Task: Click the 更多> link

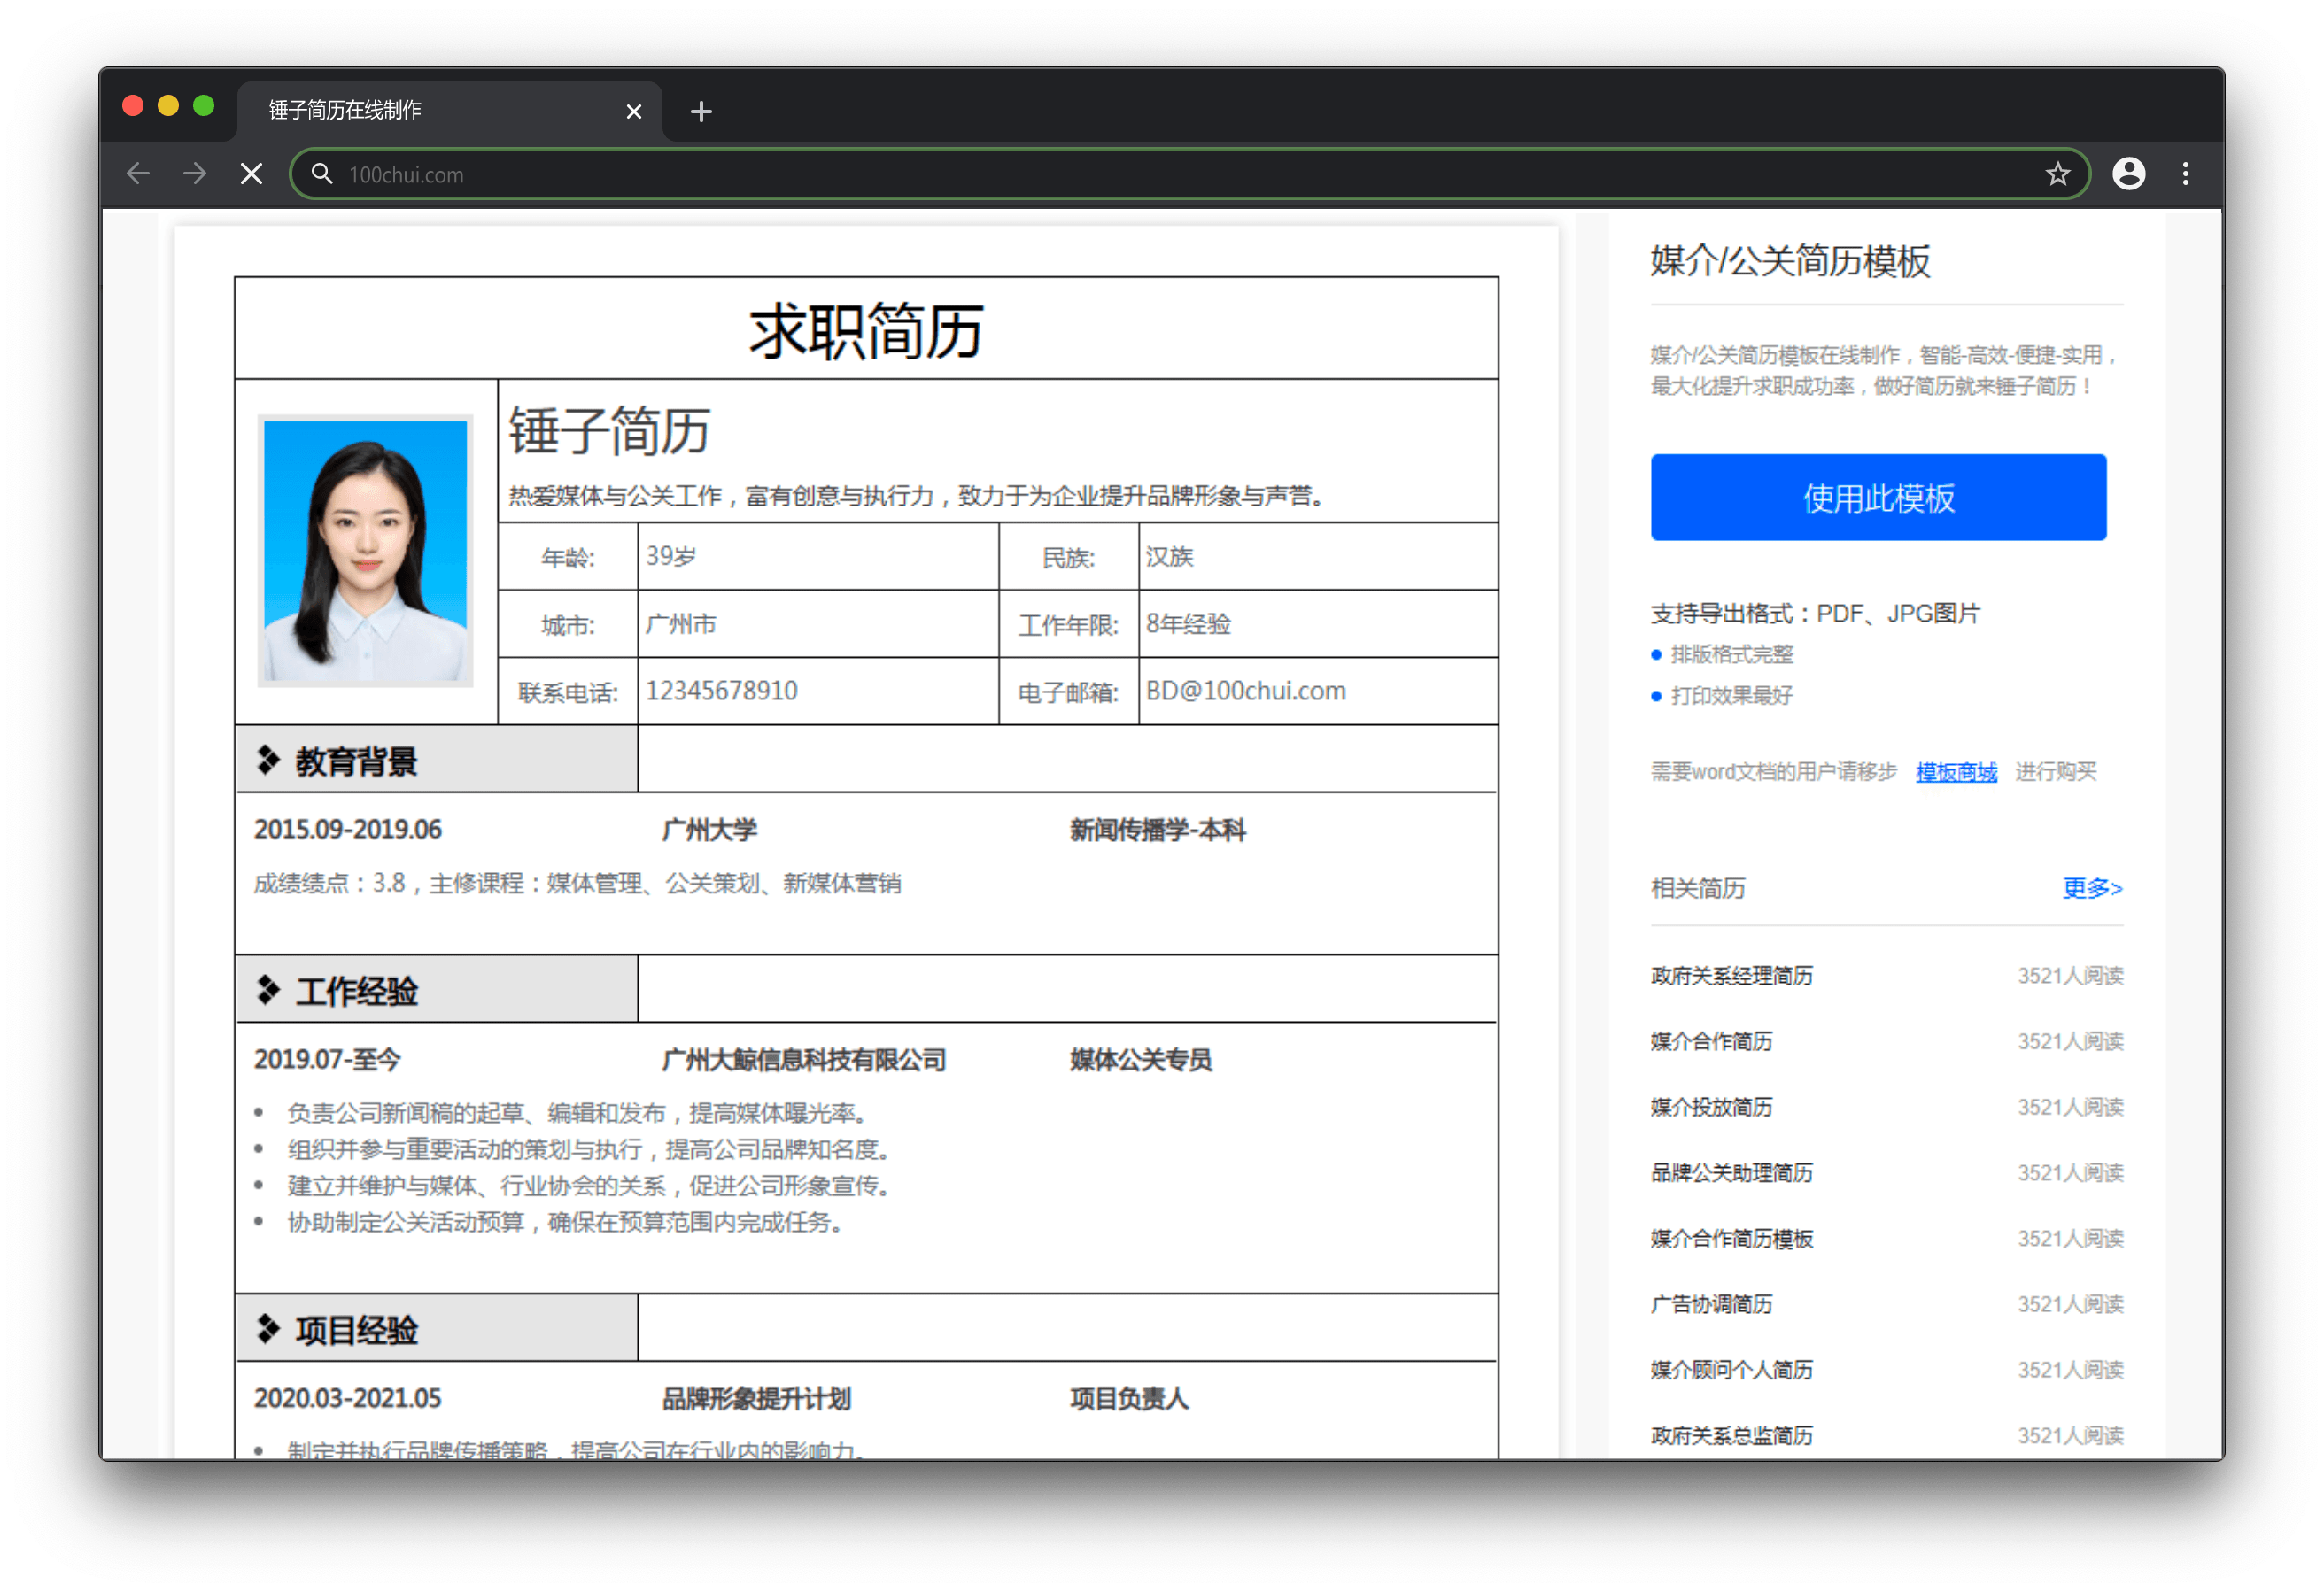Action: click(x=2092, y=887)
